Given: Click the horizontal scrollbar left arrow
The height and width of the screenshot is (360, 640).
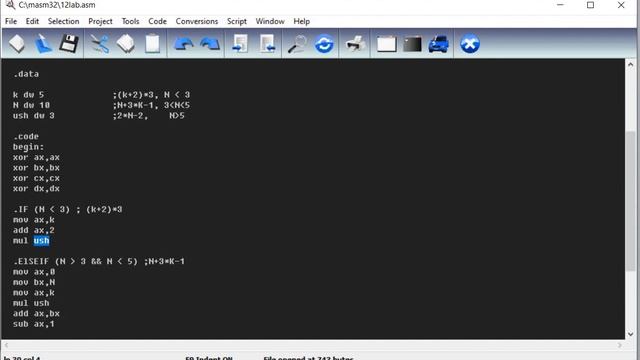Looking at the screenshot, I should [6, 345].
